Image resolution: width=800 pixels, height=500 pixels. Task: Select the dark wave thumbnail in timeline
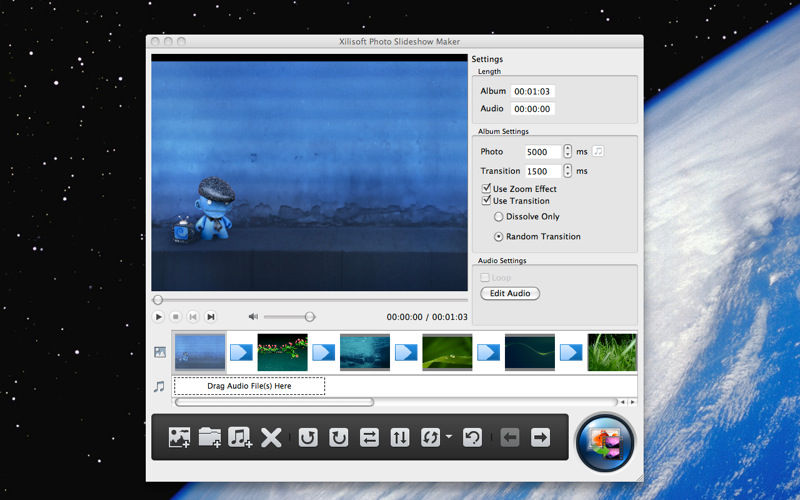(530, 352)
